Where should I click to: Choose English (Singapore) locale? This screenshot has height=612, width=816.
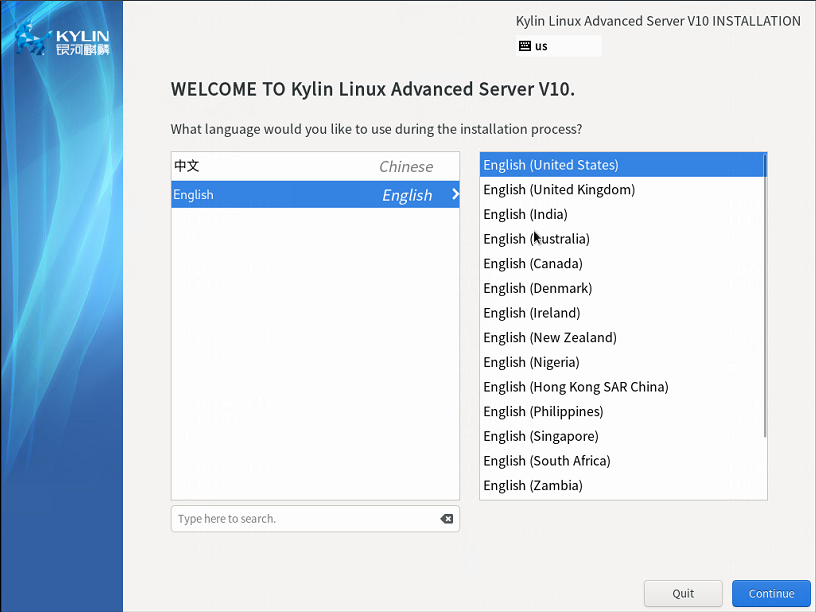pyautogui.click(x=622, y=436)
